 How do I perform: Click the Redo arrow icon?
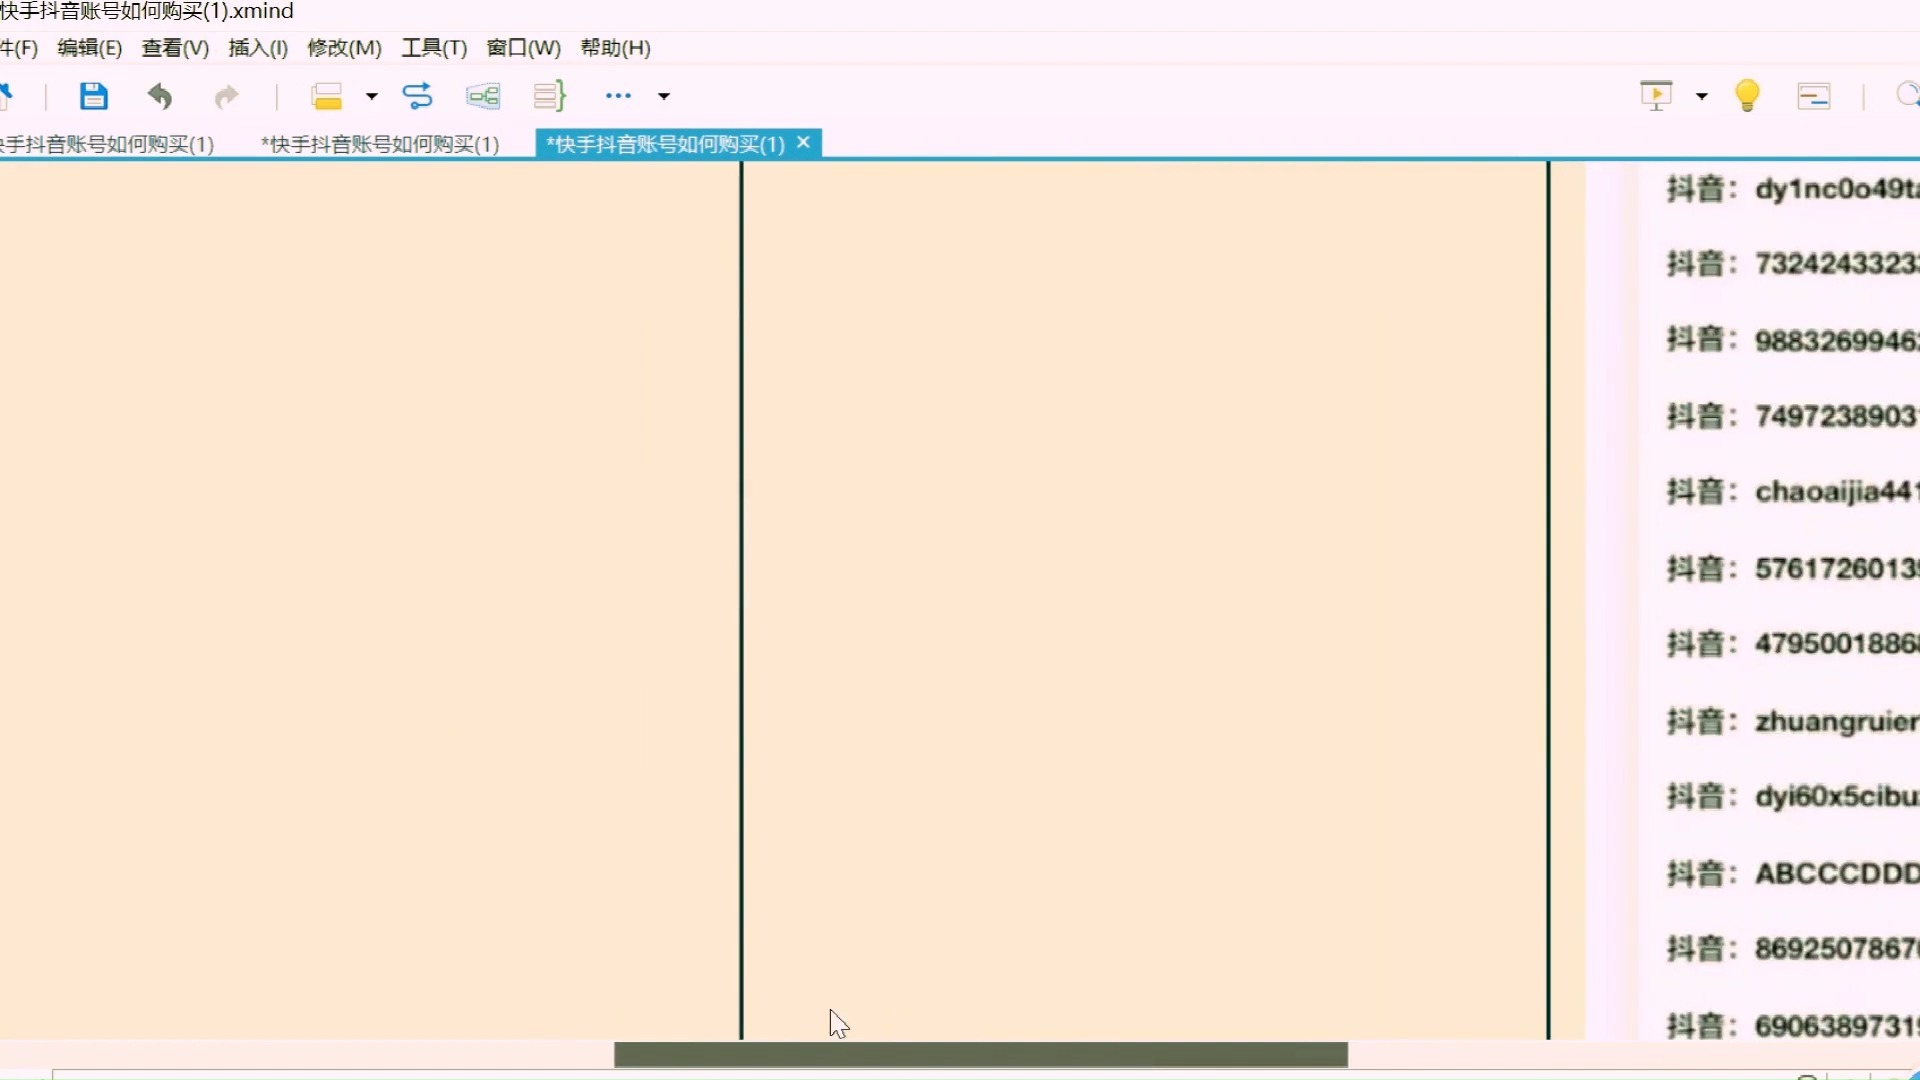[x=227, y=96]
